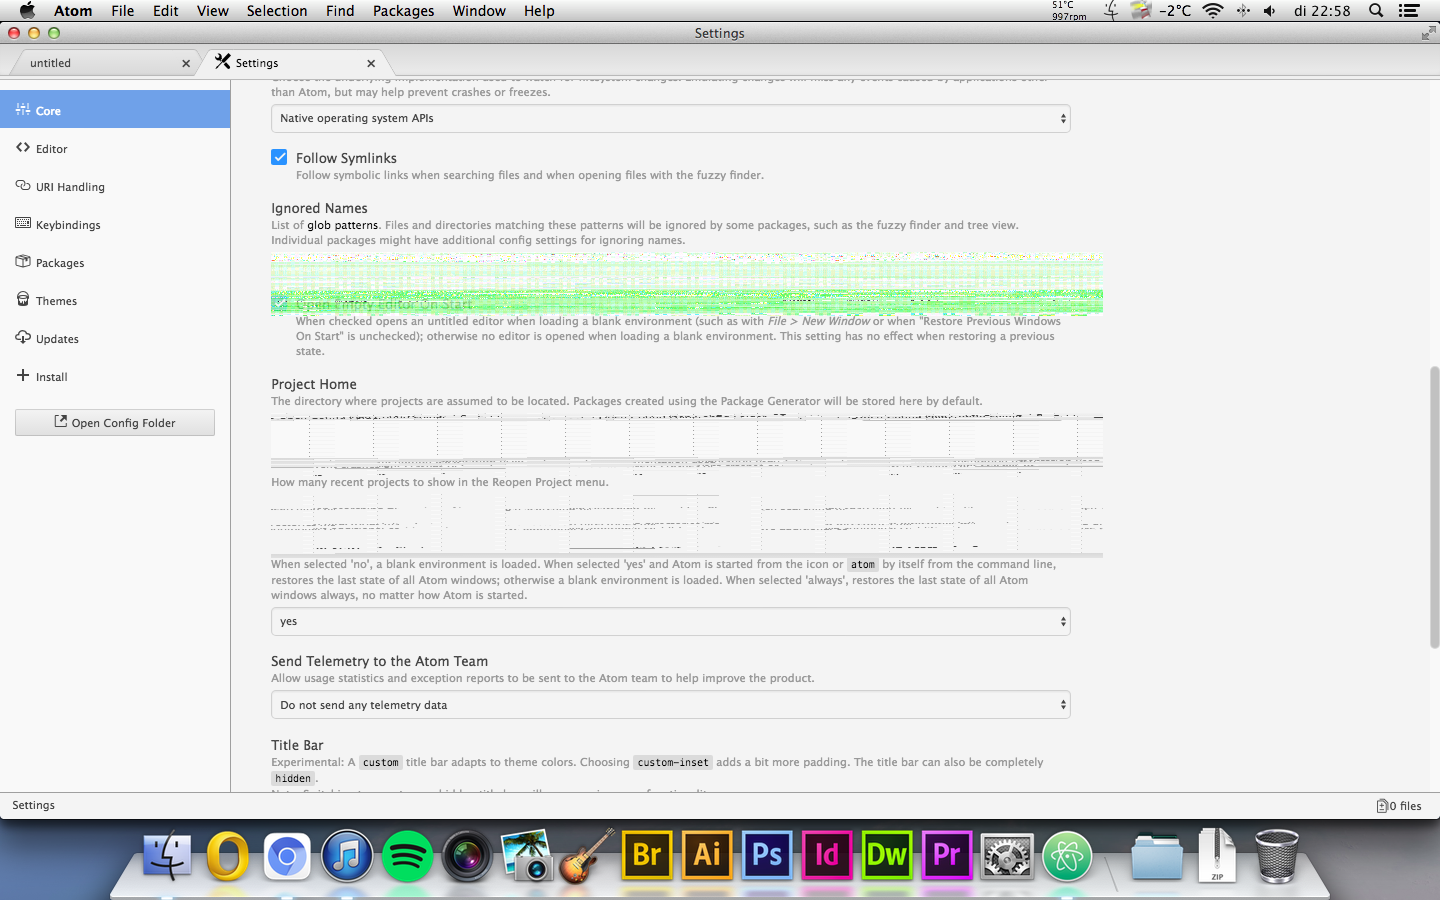
Task: Open the Selection menu
Action: tap(277, 11)
